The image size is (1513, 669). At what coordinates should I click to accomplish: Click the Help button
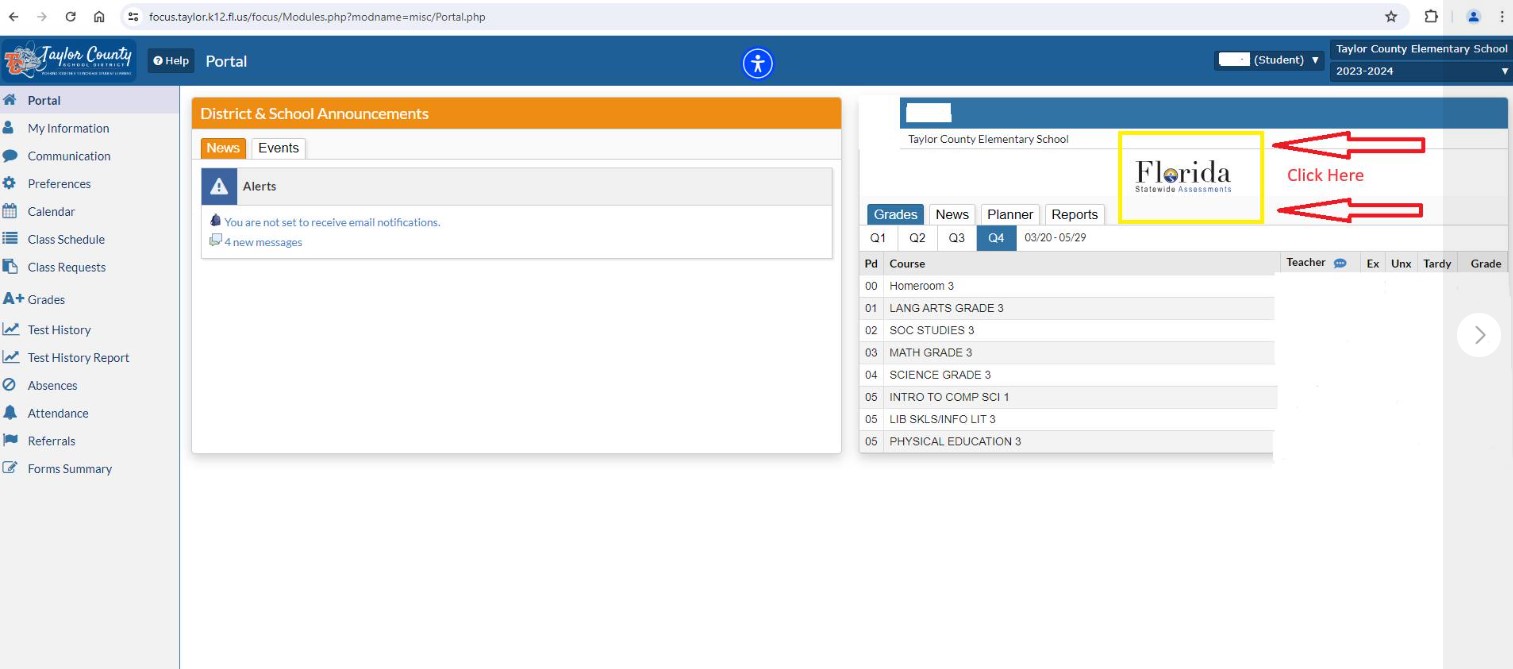[171, 61]
